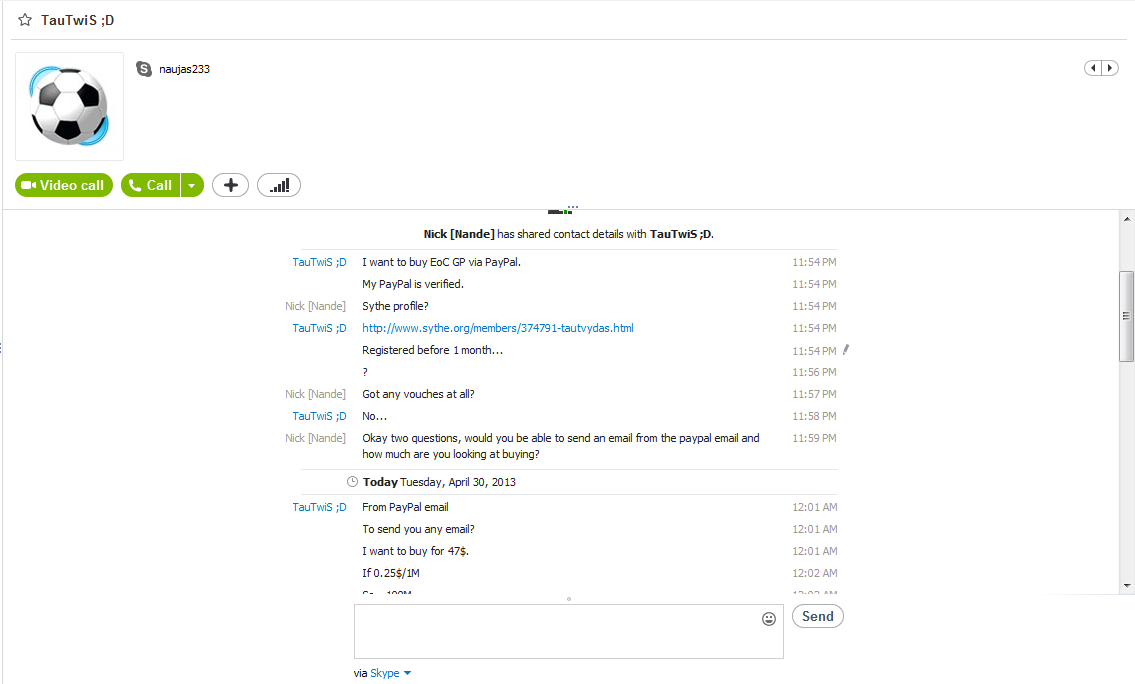Click the chat scrollbar thumb
Image resolution: width=1135 pixels, height=684 pixels.
pos(1126,316)
